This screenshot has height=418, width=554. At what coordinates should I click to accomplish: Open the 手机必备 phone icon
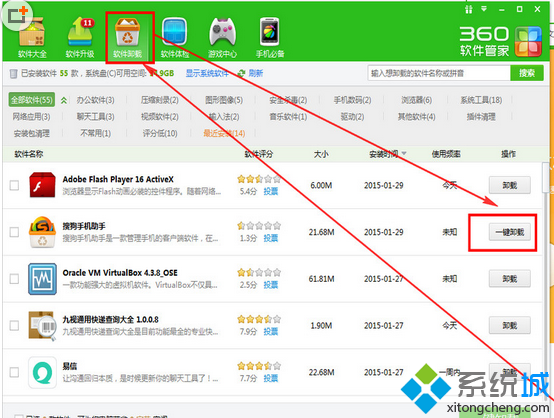(x=270, y=32)
